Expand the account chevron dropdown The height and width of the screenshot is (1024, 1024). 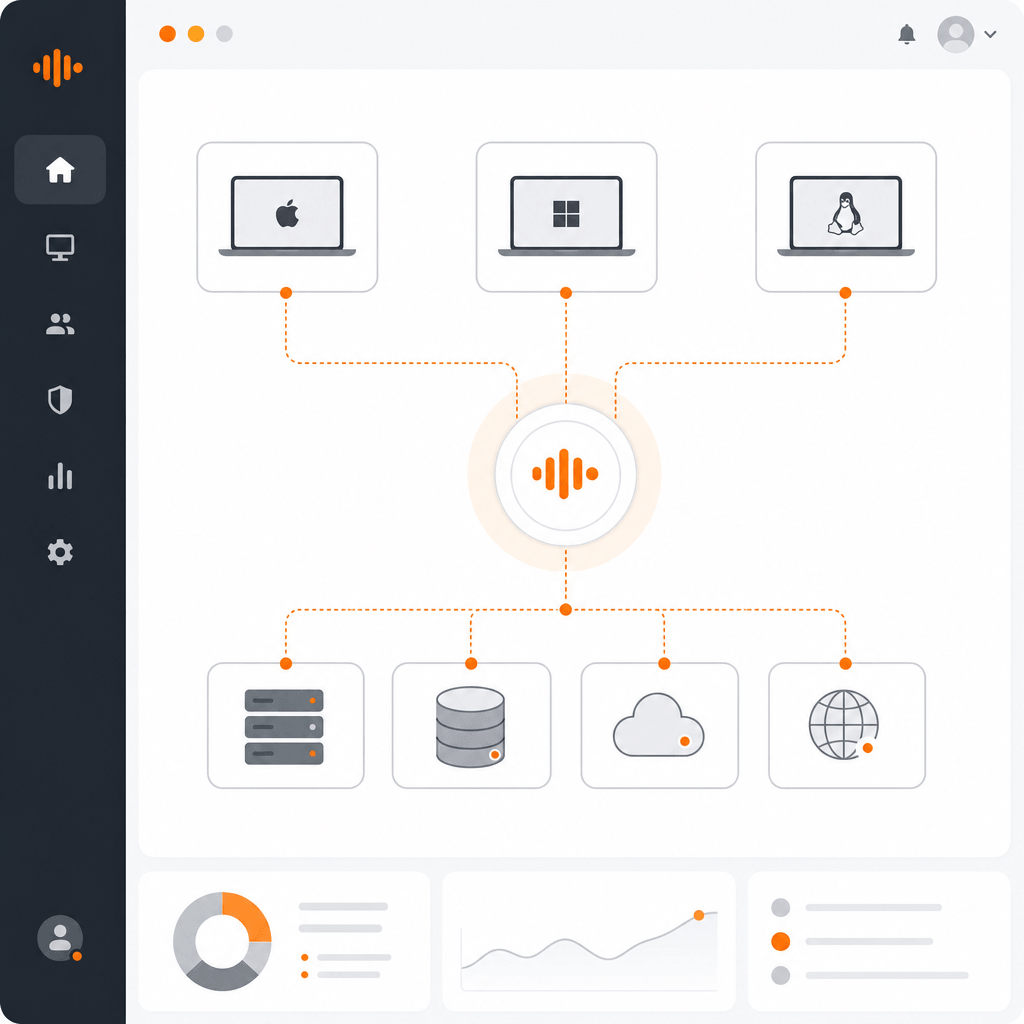pyautogui.click(x=990, y=34)
